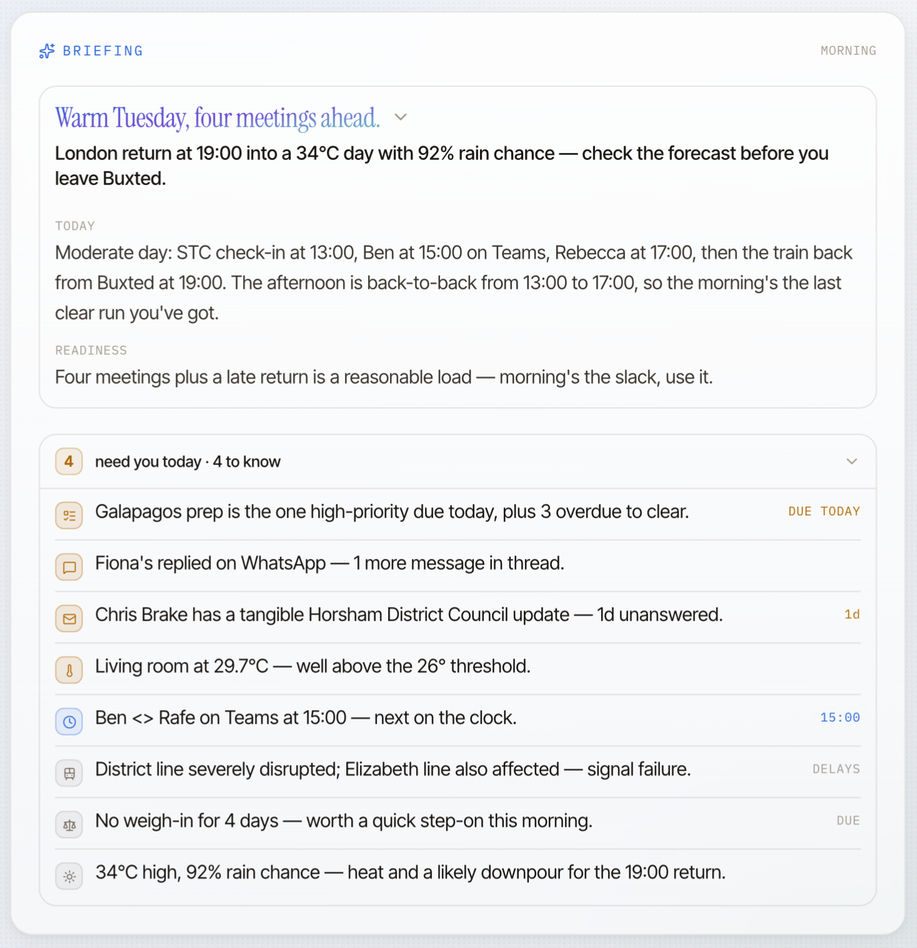The height and width of the screenshot is (948, 917).
Task: Collapse the Warm Tuesday summary chevron
Action: 401,117
